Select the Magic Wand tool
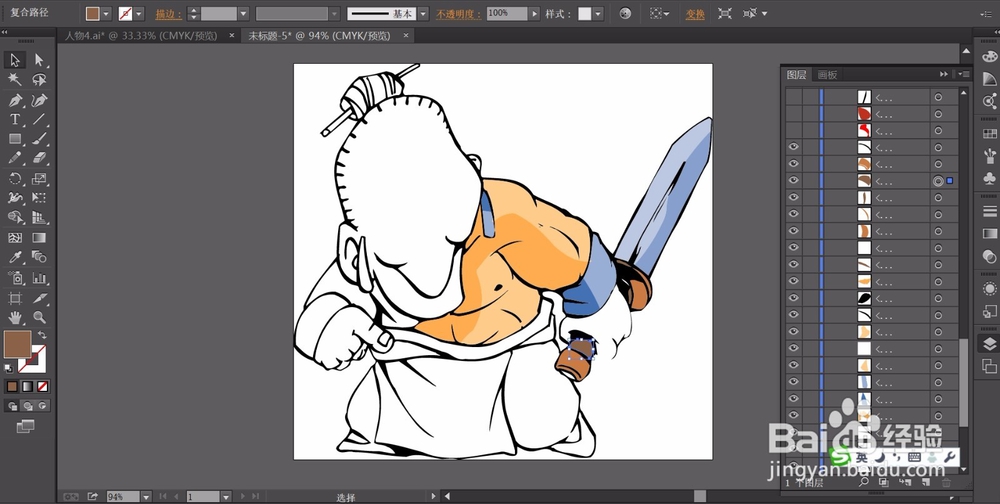 pos(15,80)
